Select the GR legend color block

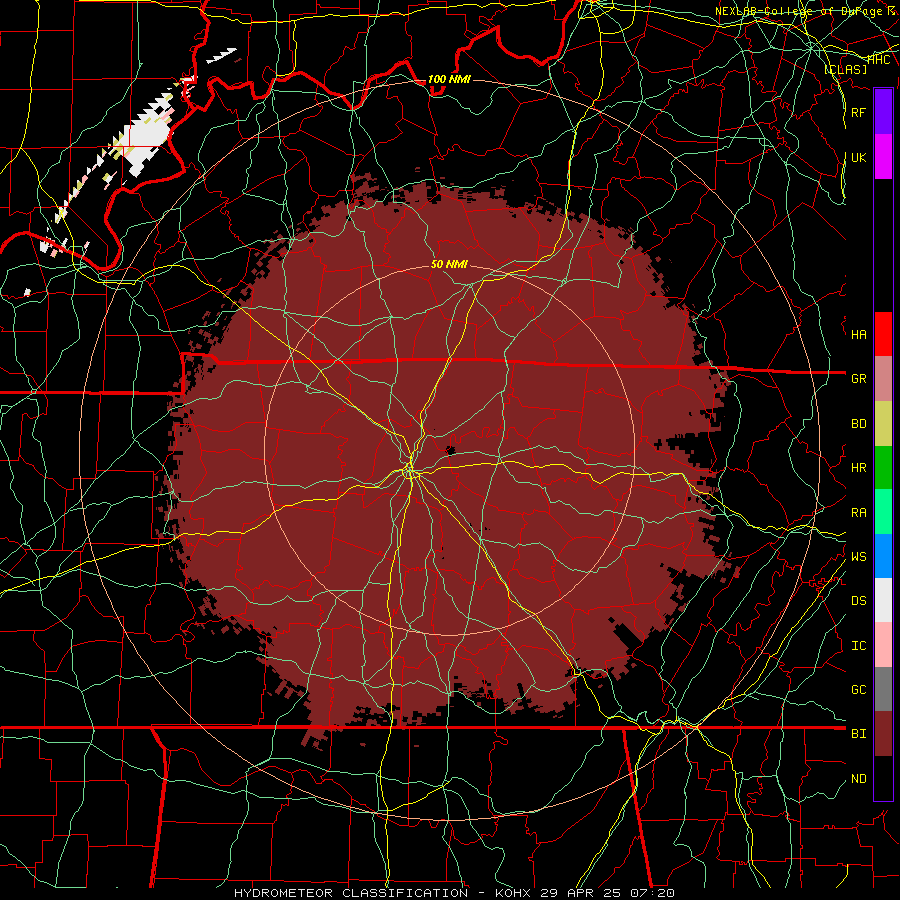click(x=883, y=378)
